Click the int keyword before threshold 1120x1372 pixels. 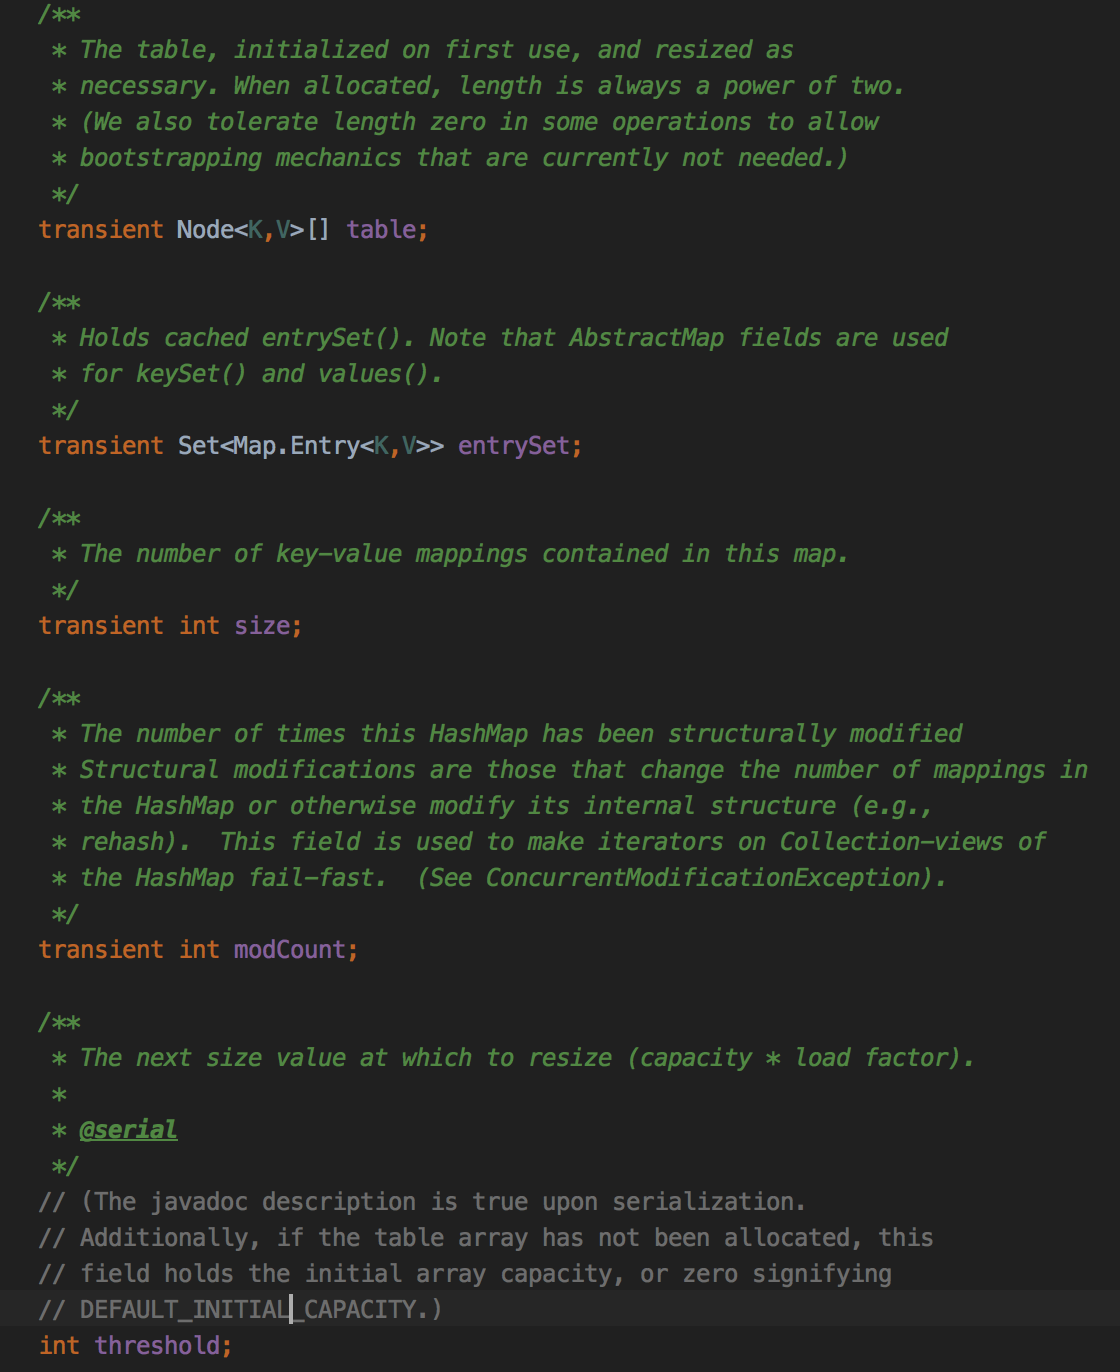point(59,1346)
